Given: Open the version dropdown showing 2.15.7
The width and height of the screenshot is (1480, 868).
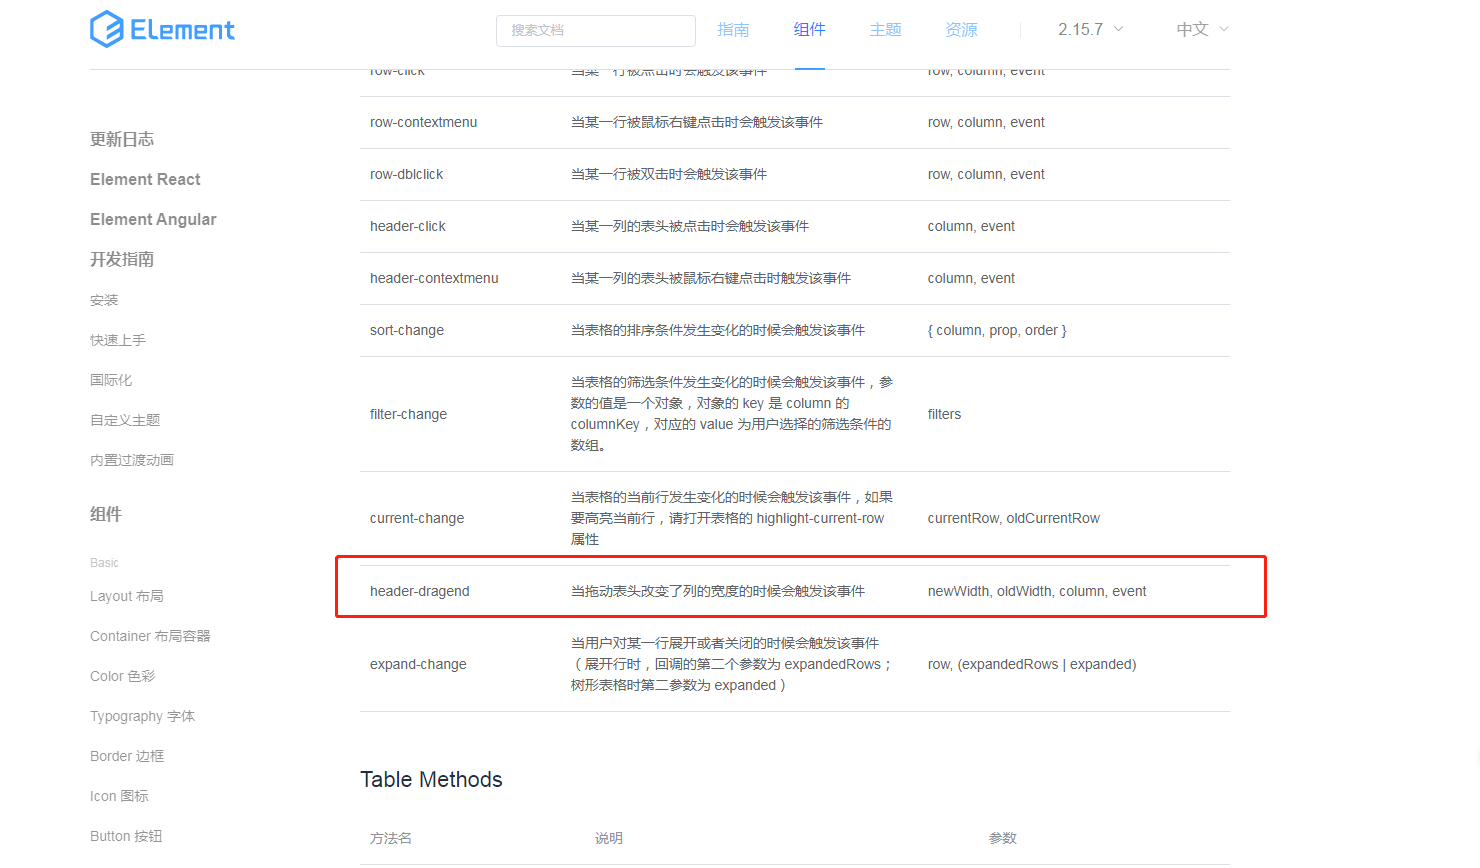Looking at the screenshot, I should click(x=1081, y=29).
